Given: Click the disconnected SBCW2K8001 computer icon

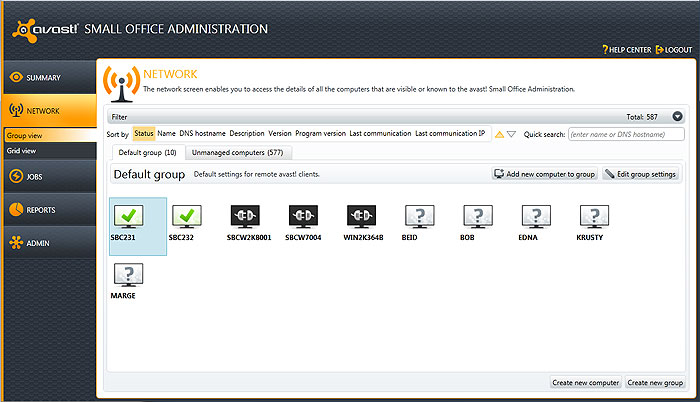Looking at the screenshot, I should click(x=246, y=216).
